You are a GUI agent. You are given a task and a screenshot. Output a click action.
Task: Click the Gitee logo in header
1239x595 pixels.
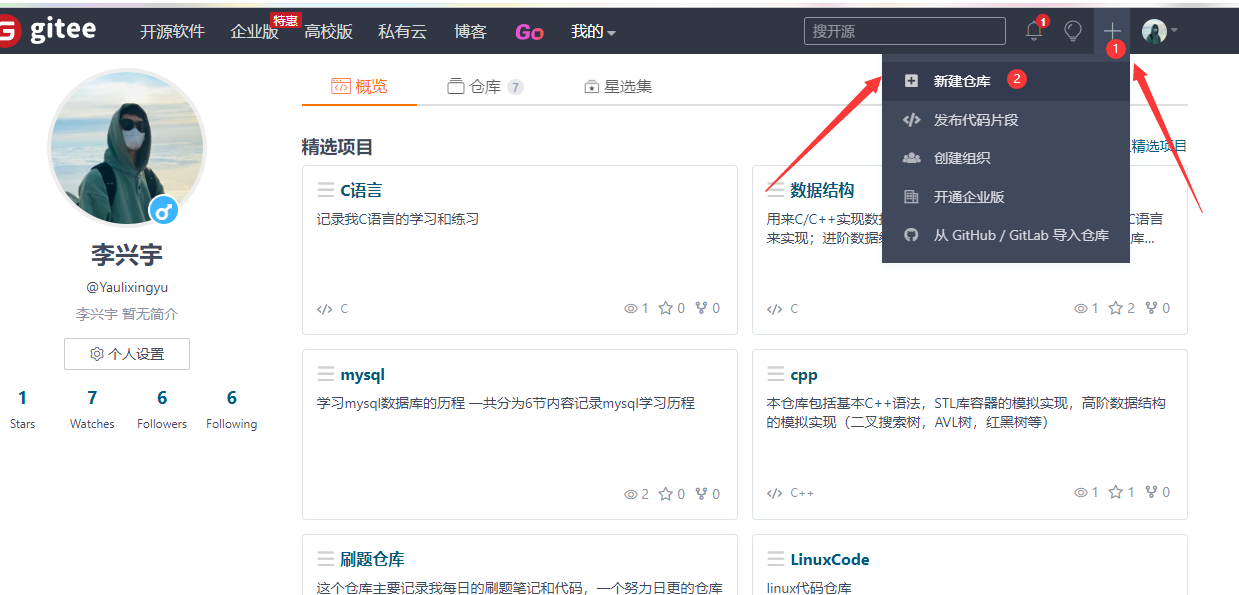click(48, 31)
